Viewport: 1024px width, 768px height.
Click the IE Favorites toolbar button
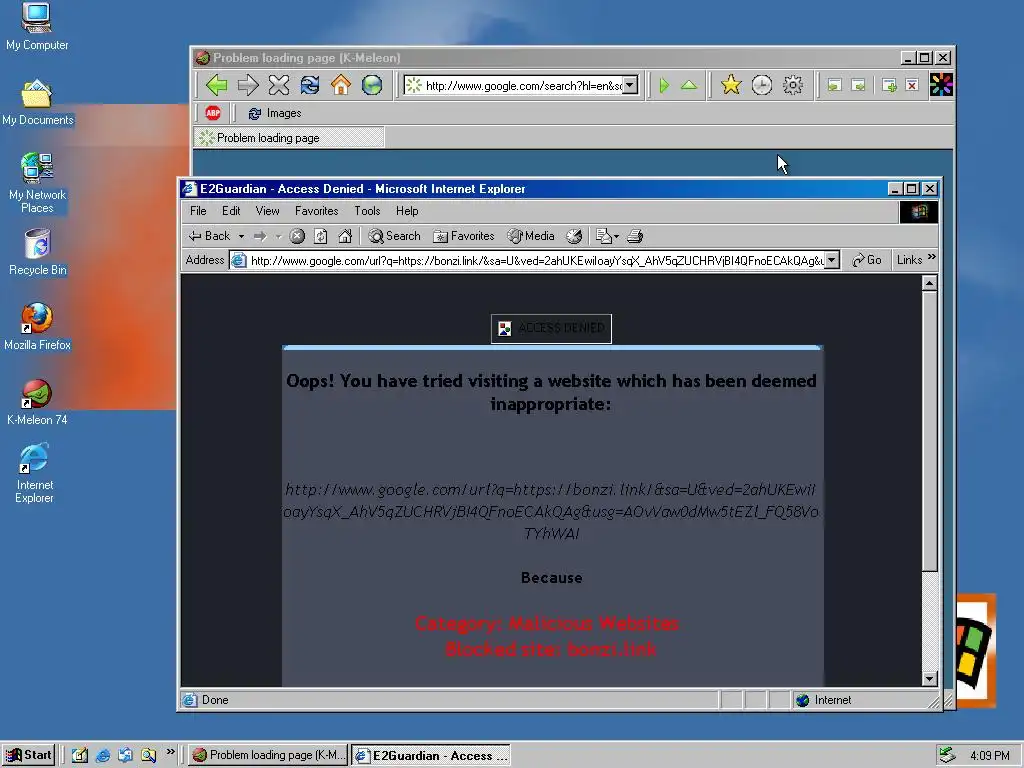(x=464, y=236)
